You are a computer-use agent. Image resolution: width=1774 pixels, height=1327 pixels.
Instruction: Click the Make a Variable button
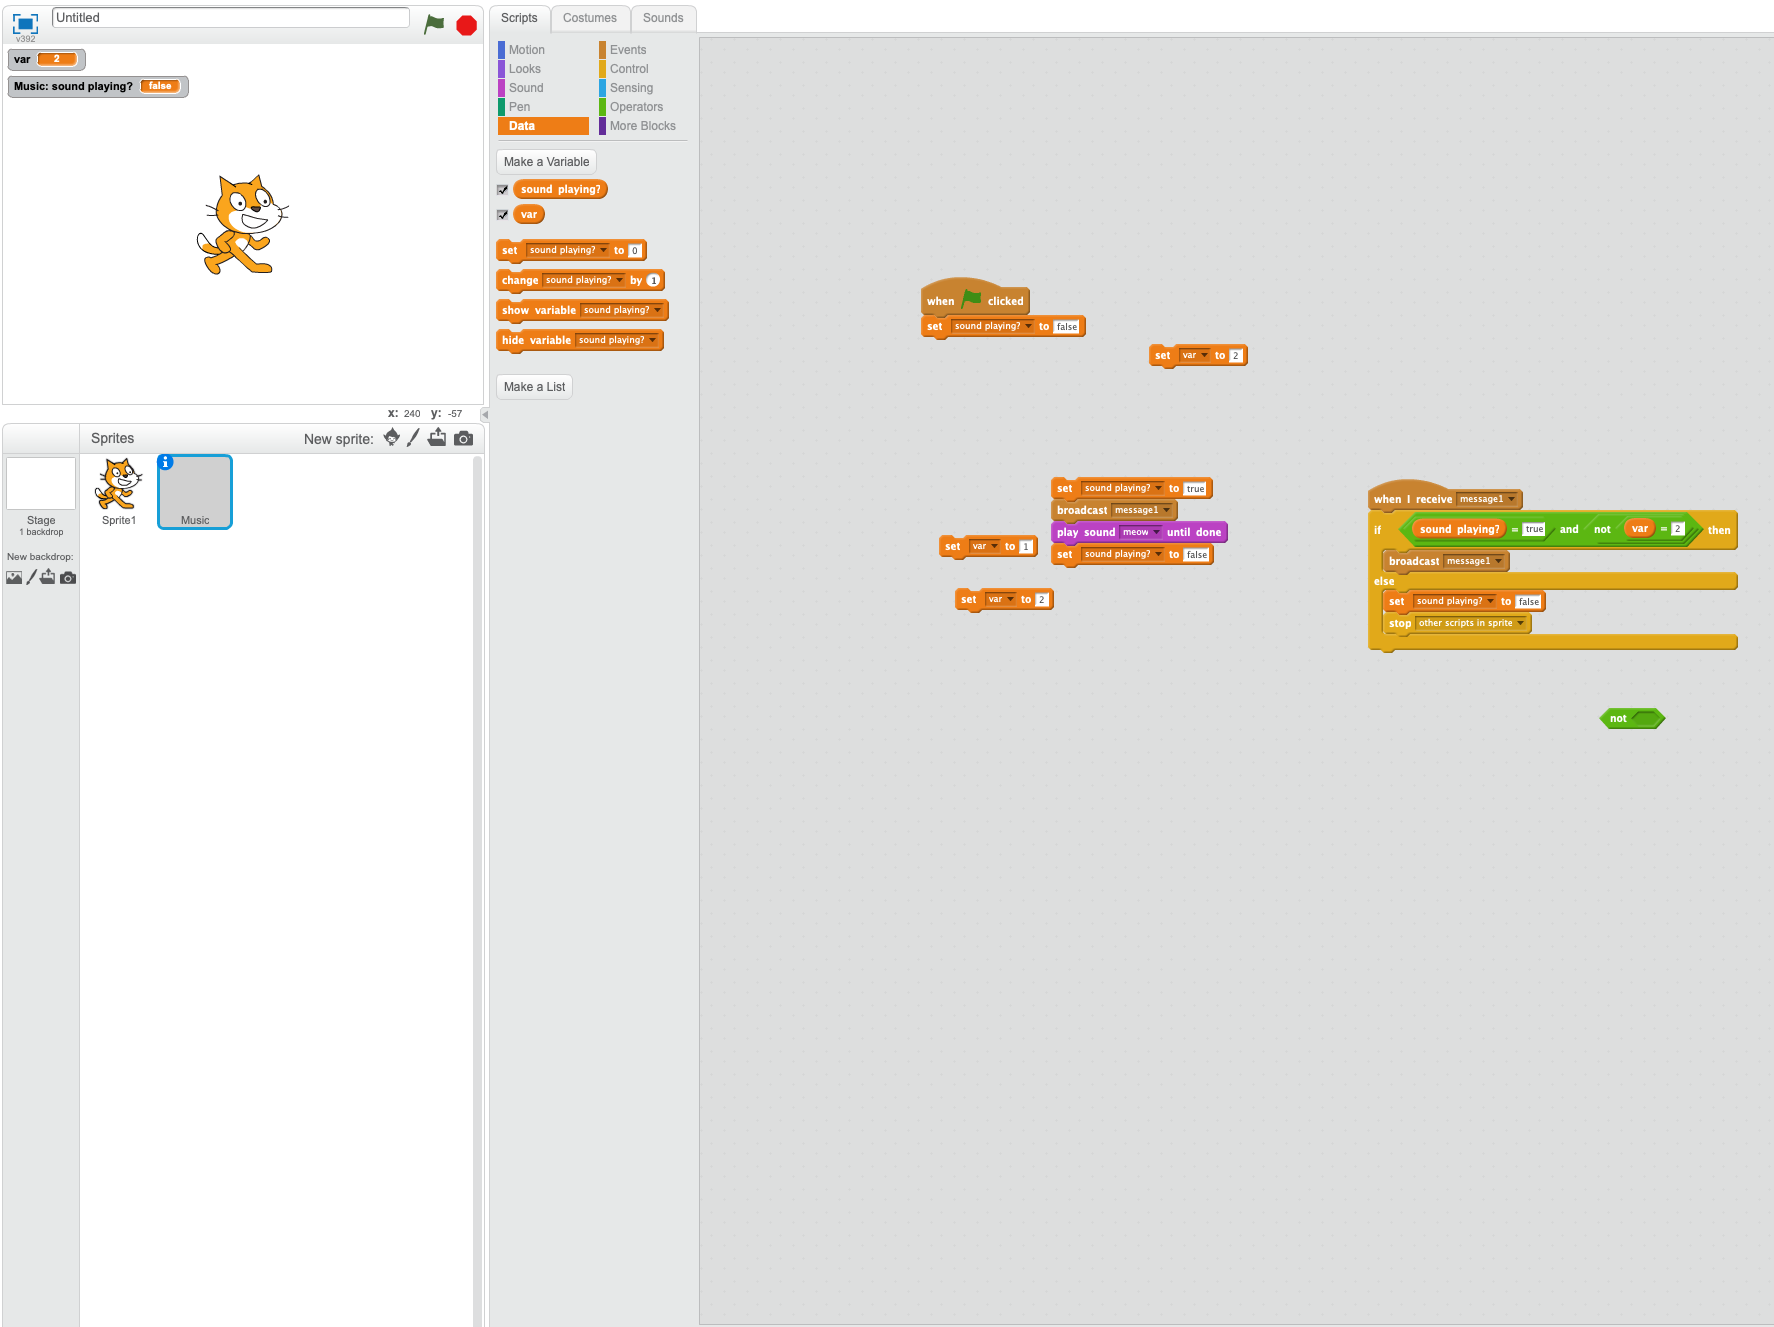coord(546,161)
